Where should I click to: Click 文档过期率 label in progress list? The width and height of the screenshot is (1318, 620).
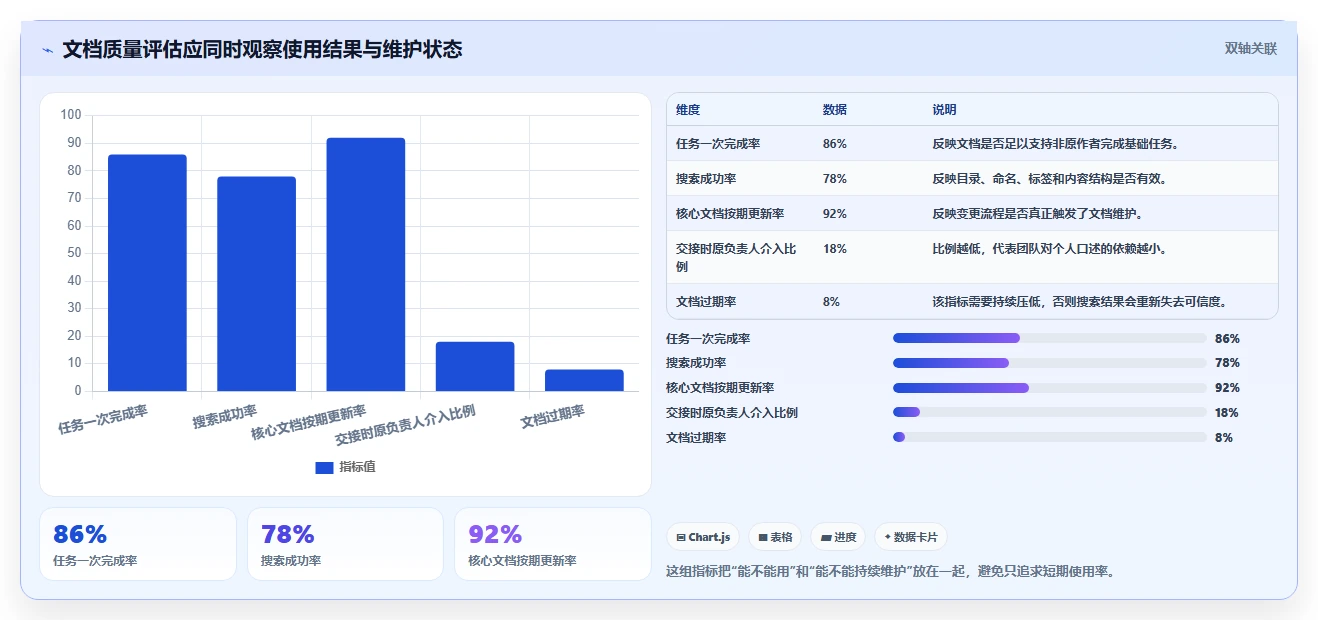[696, 437]
